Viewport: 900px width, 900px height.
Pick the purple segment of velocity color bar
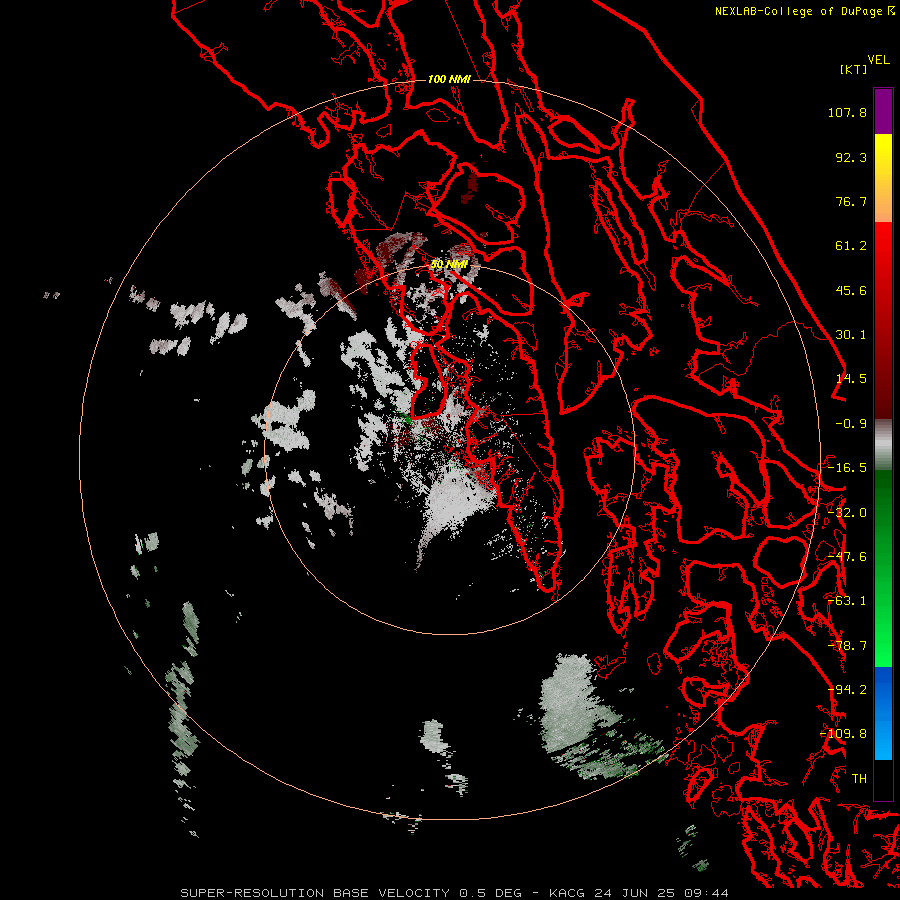(x=883, y=112)
